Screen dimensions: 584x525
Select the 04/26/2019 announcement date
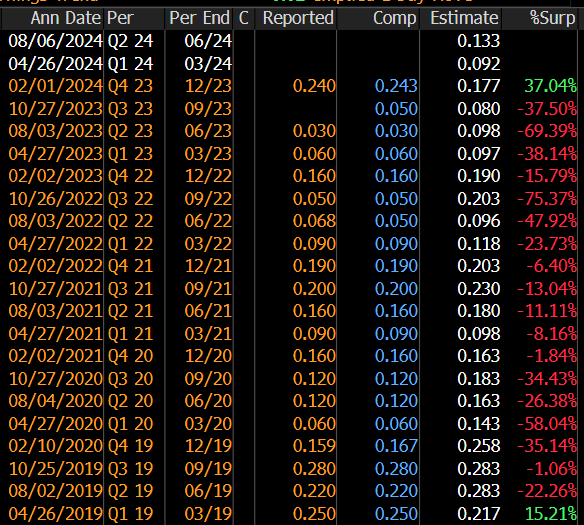pos(55,514)
